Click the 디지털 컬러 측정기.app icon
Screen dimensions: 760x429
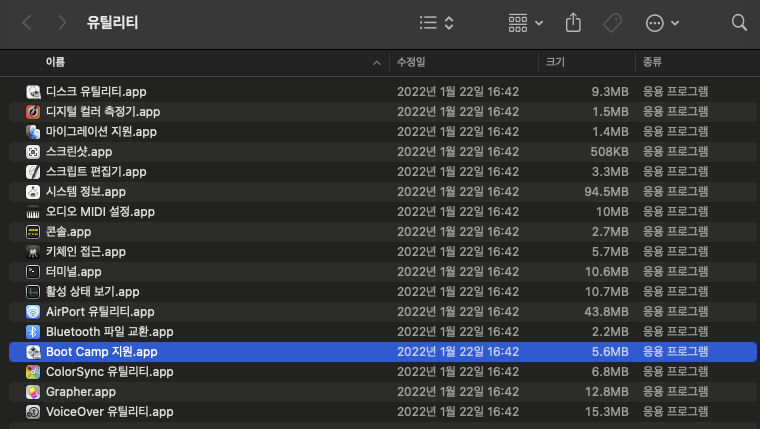tap(33, 111)
